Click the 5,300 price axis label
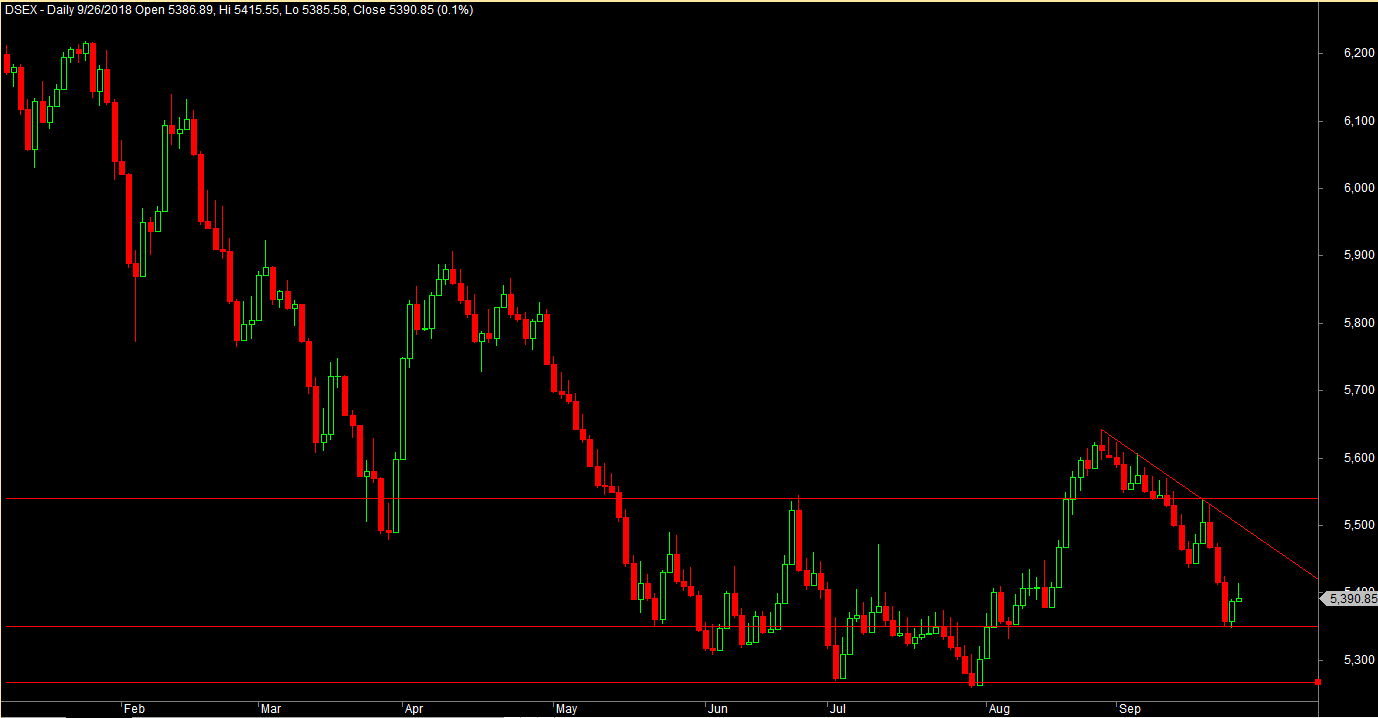The height and width of the screenshot is (718, 1378). (x=1359, y=661)
